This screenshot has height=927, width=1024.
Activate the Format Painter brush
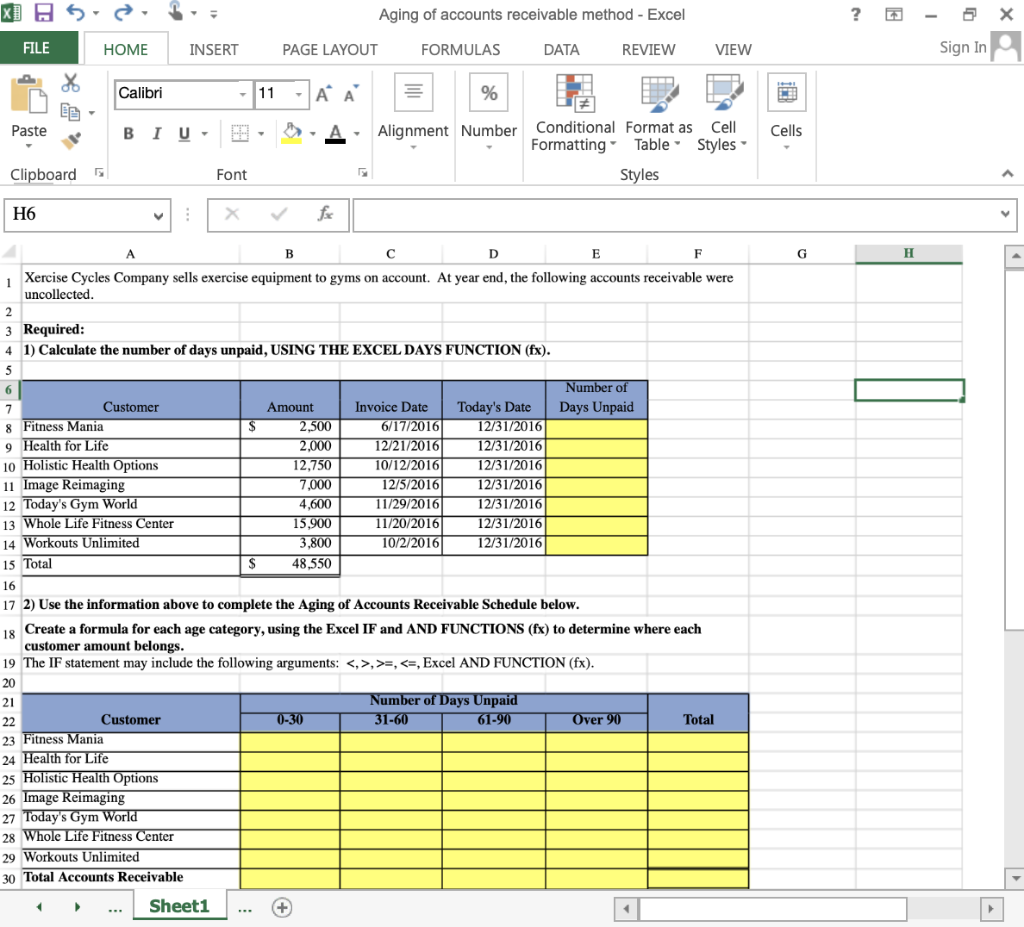71,140
